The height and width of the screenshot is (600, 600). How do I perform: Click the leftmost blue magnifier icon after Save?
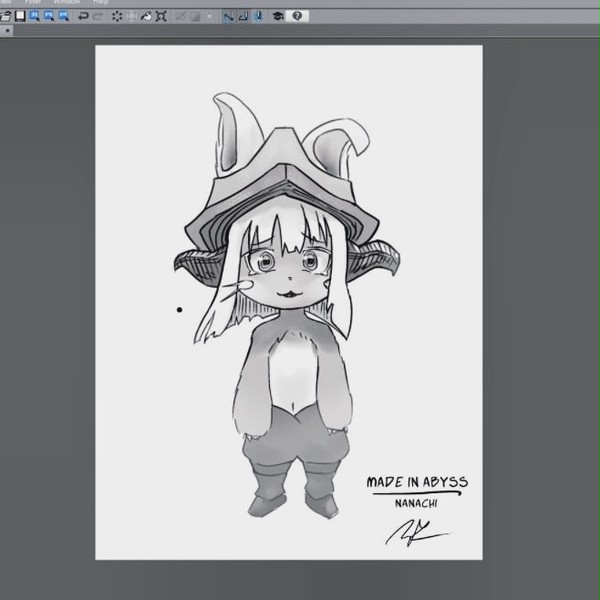[34, 16]
